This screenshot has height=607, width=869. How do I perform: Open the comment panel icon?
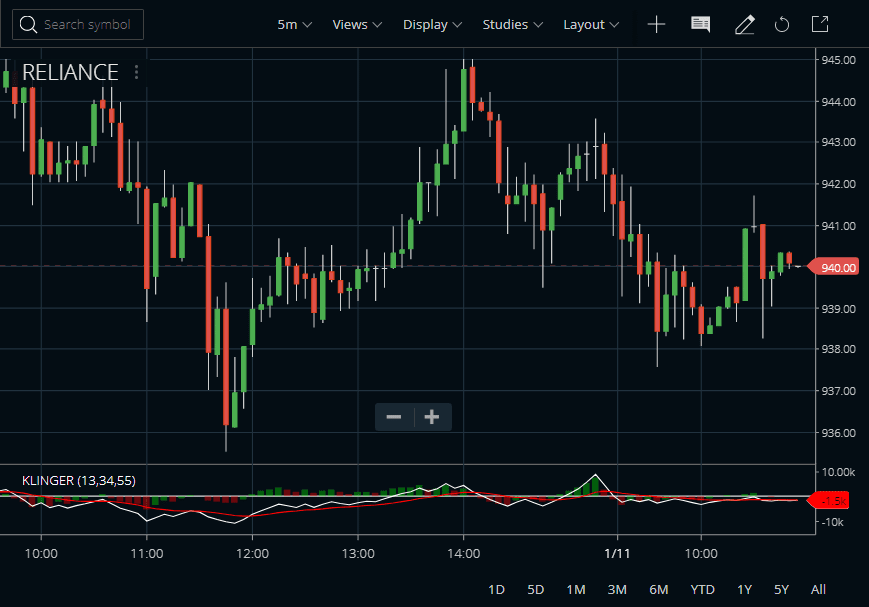coord(701,24)
